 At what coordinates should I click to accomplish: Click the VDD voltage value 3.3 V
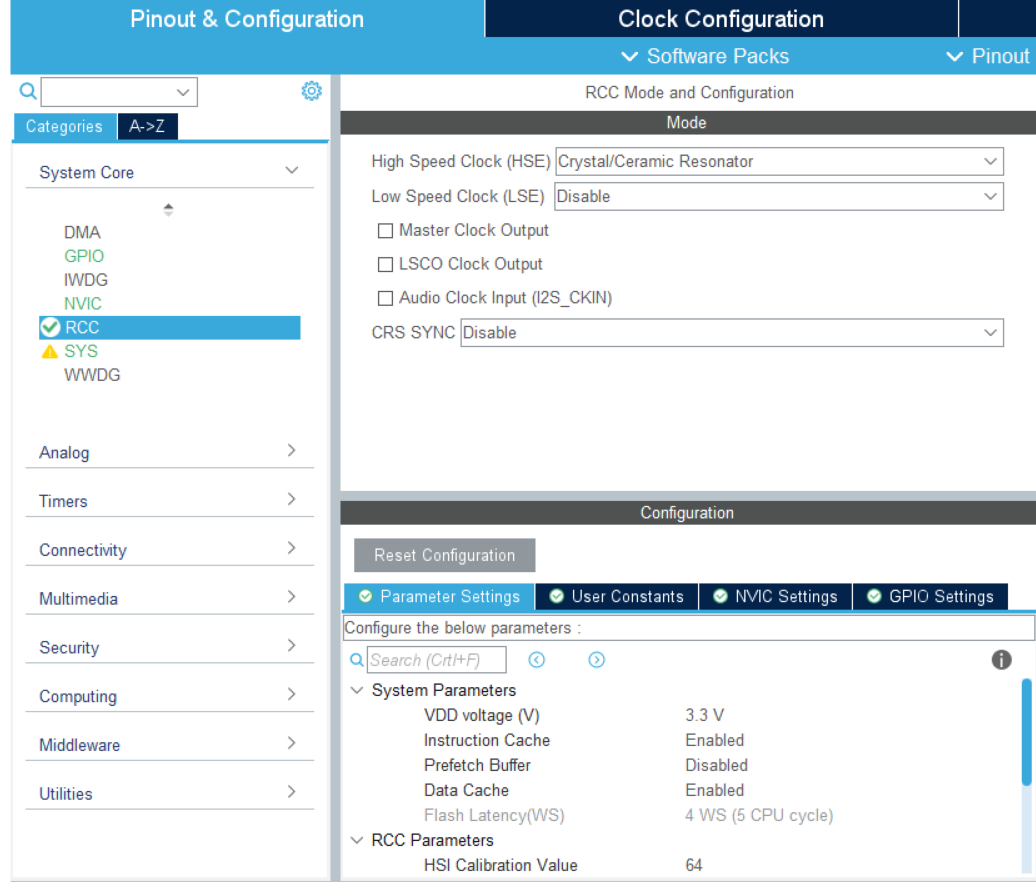click(704, 716)
